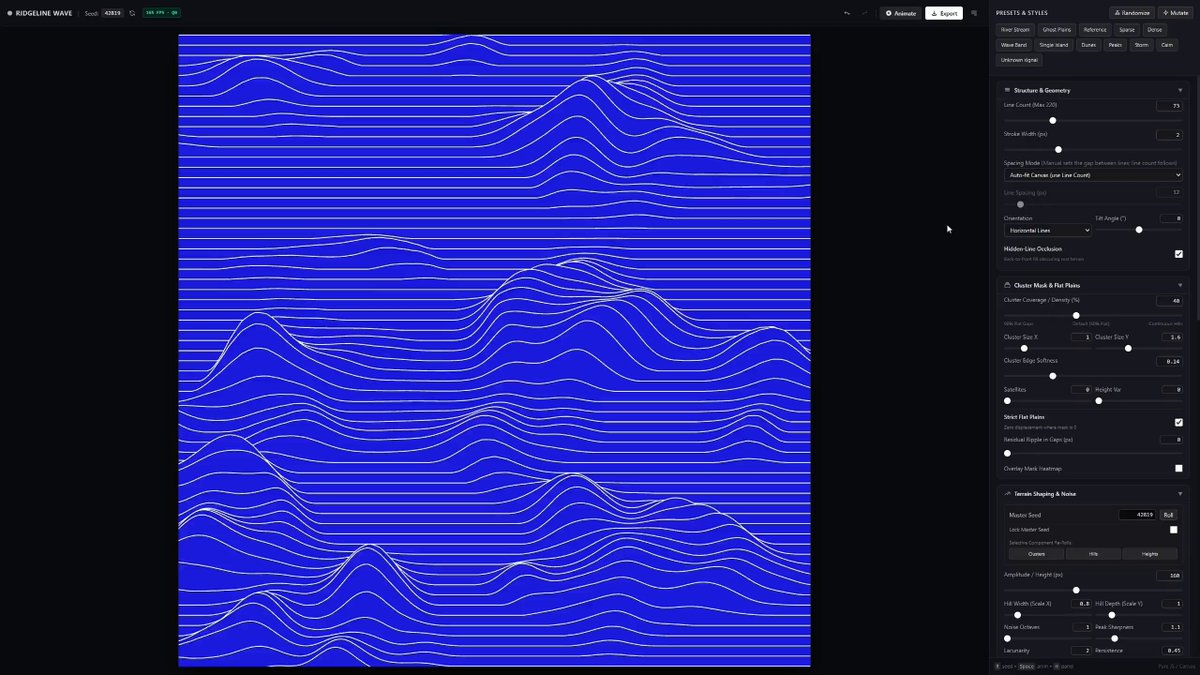Enable Lock Master Seed checkbox
Image resolution: width=1200 pixels, height=675 pixels.
1173,530
